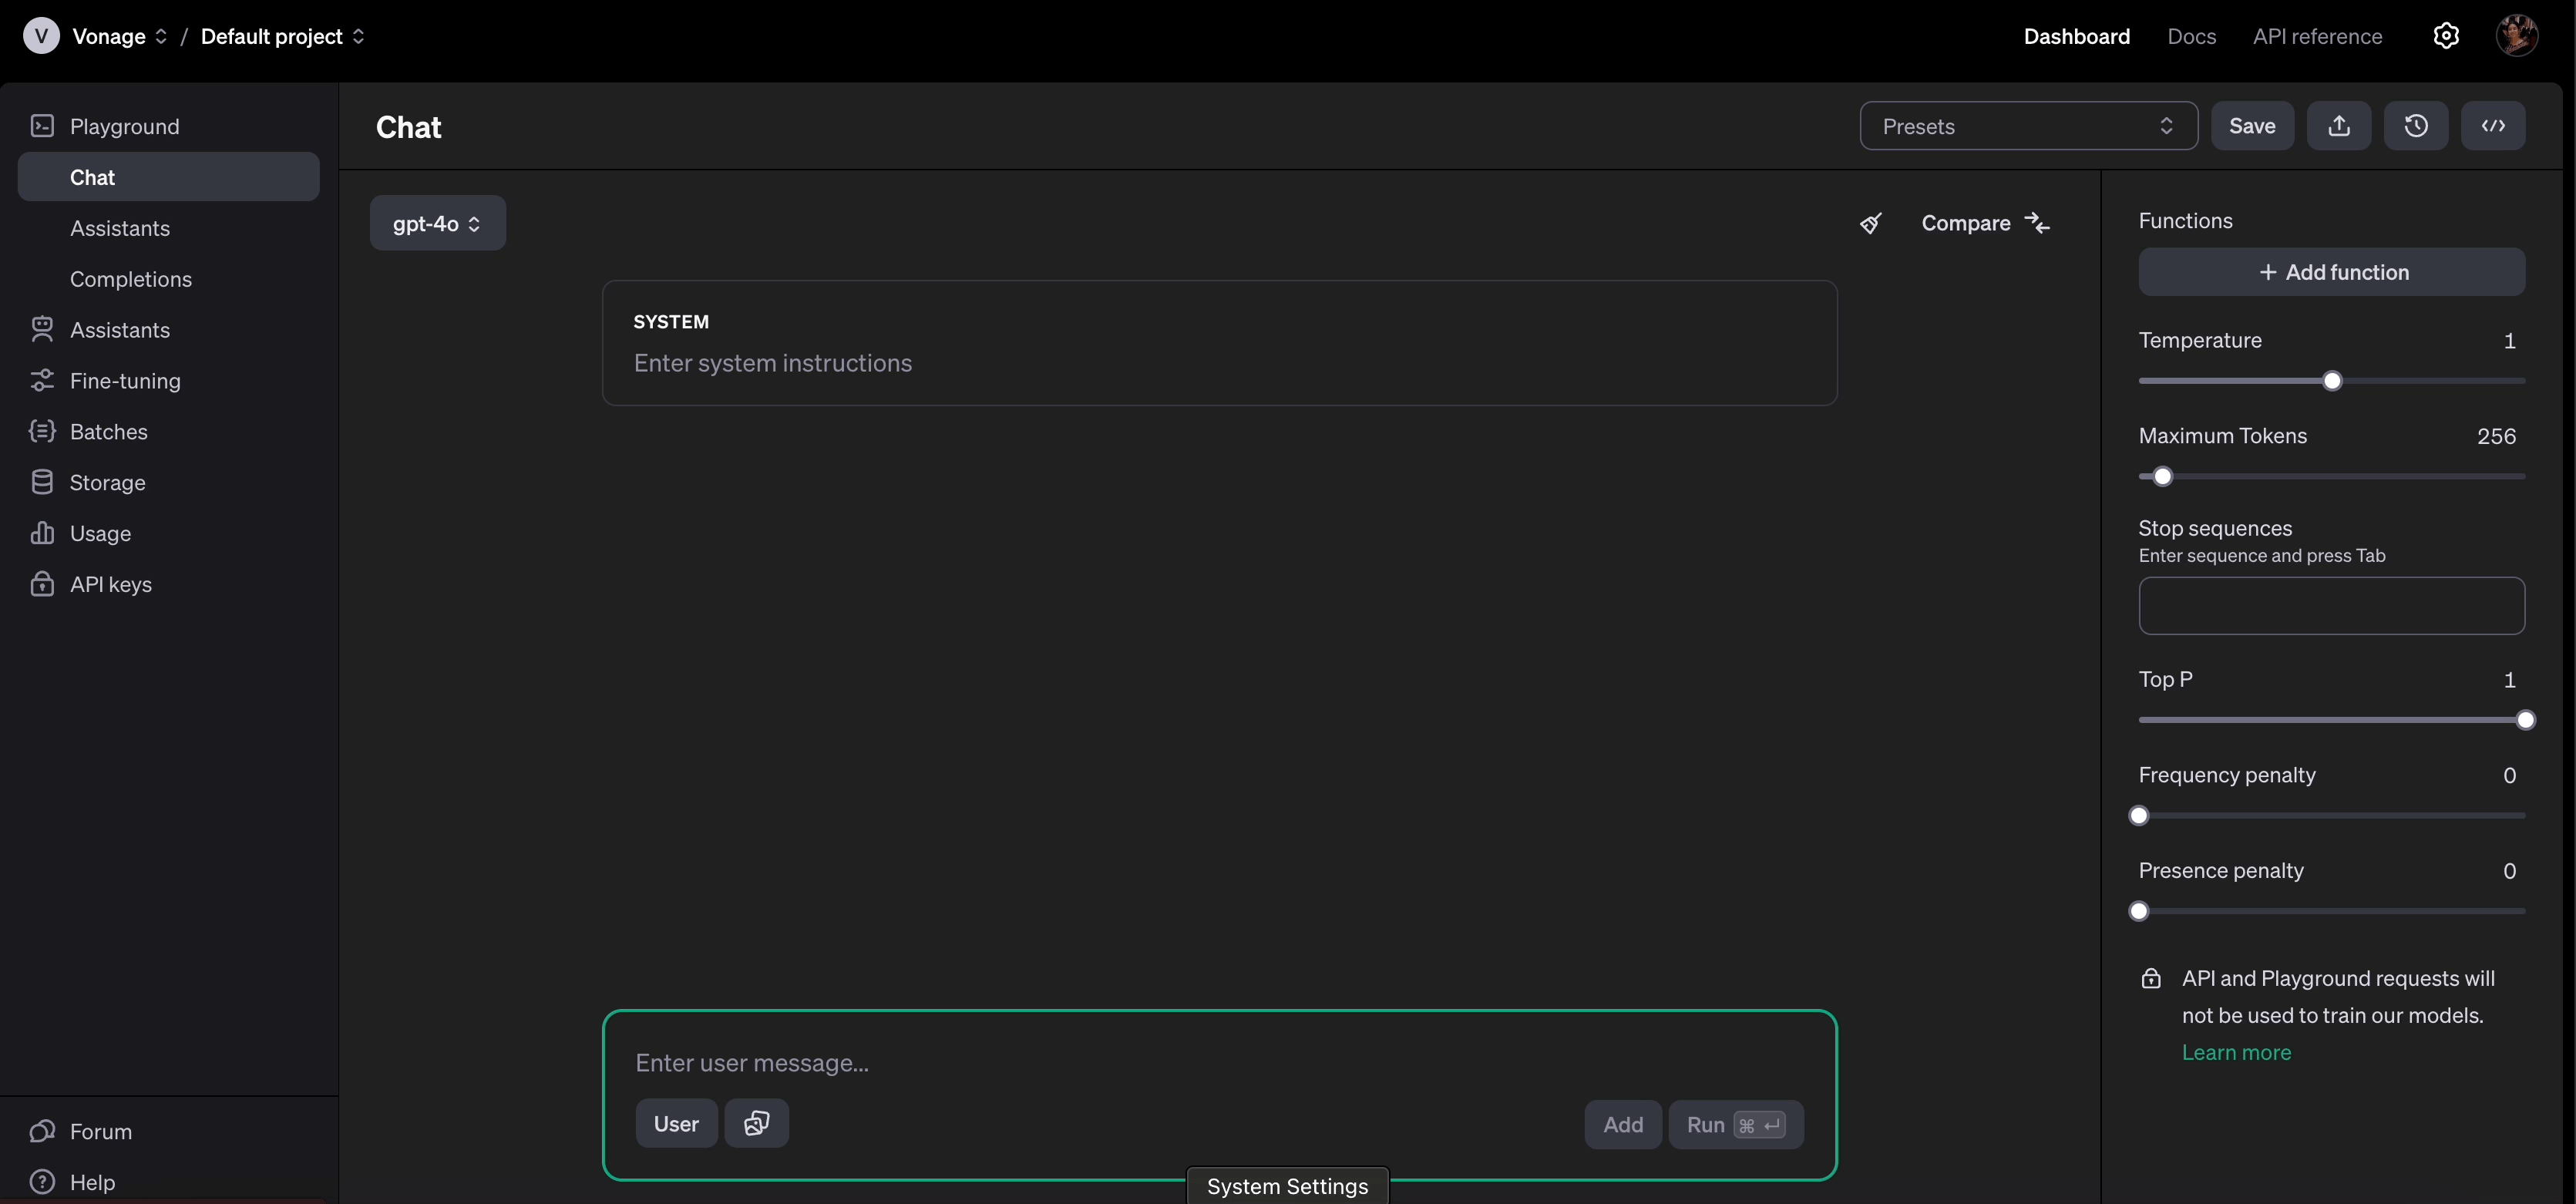The height and width of the screenshot is (1204, 2576).
Task: Open history with the clock icon
Action: [2415, 126]
